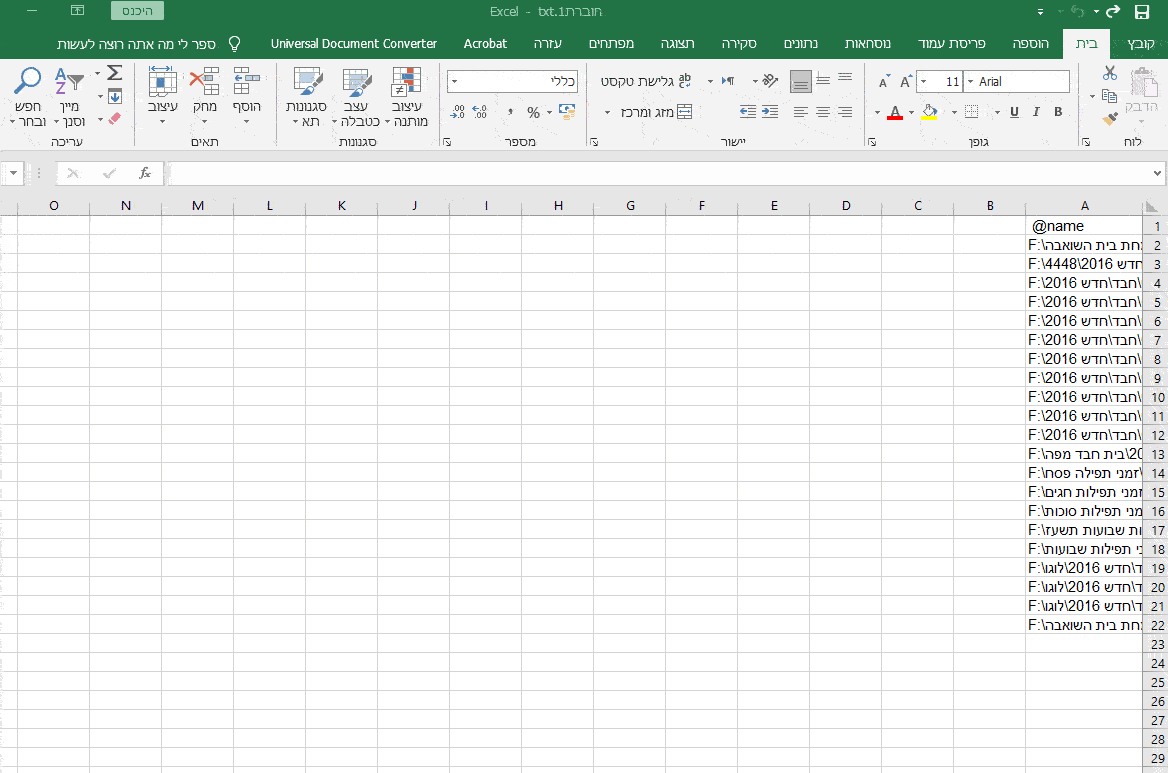1168x773 pixels.
Task: Increase decimal places
Action: [x=480, y=112]
